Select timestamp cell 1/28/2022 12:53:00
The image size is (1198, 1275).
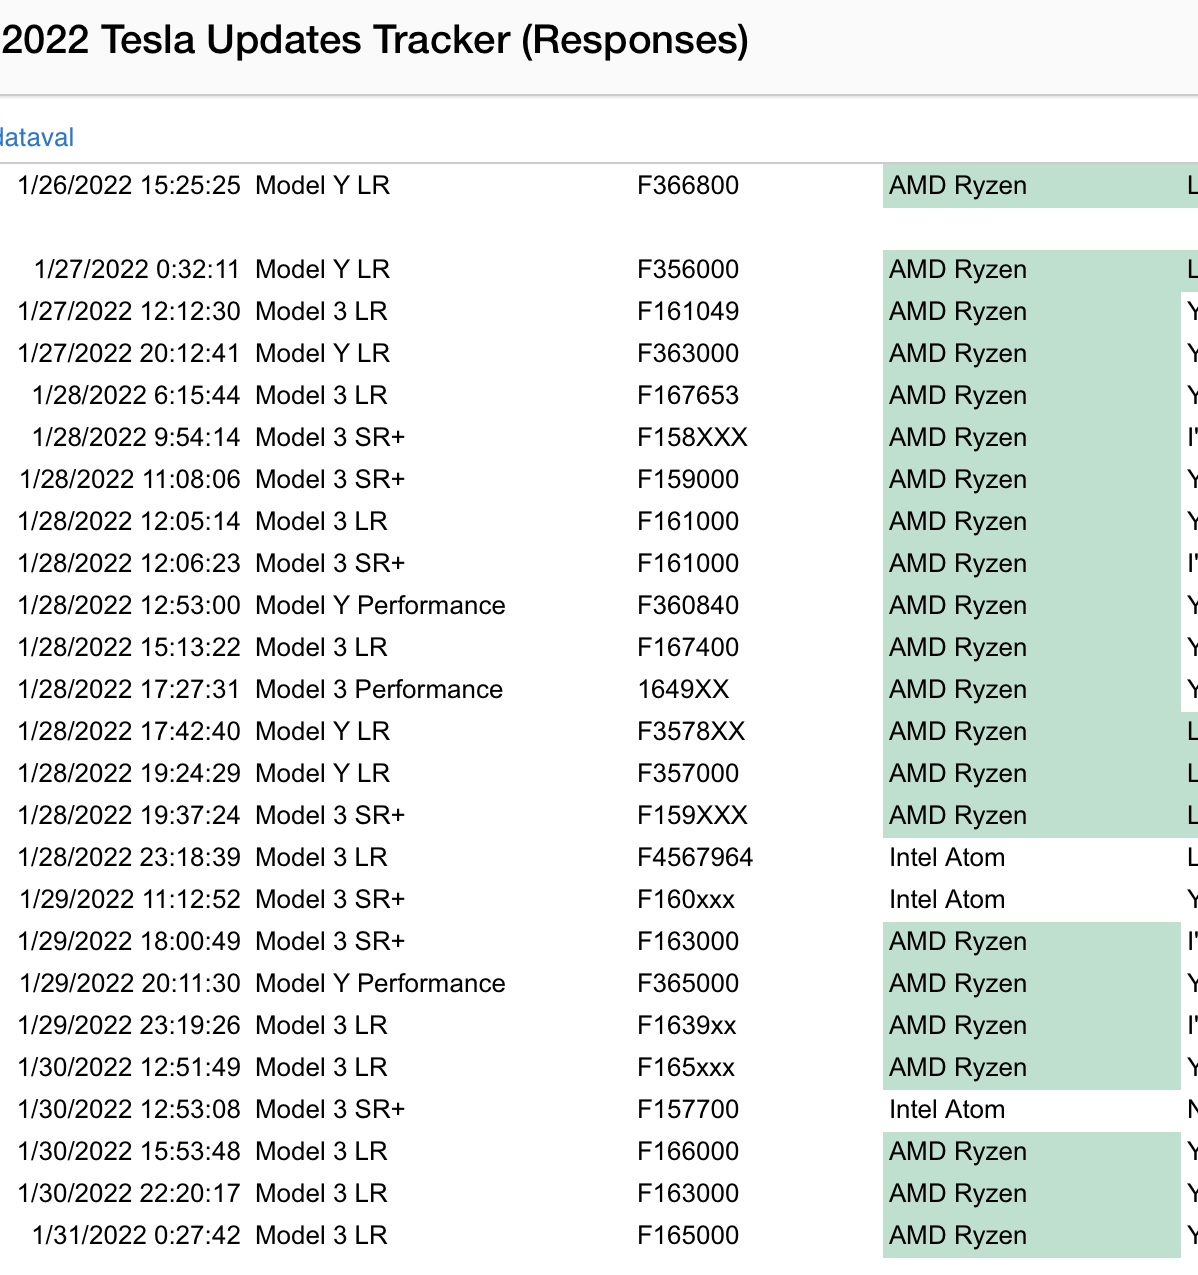tap(129, 605)
